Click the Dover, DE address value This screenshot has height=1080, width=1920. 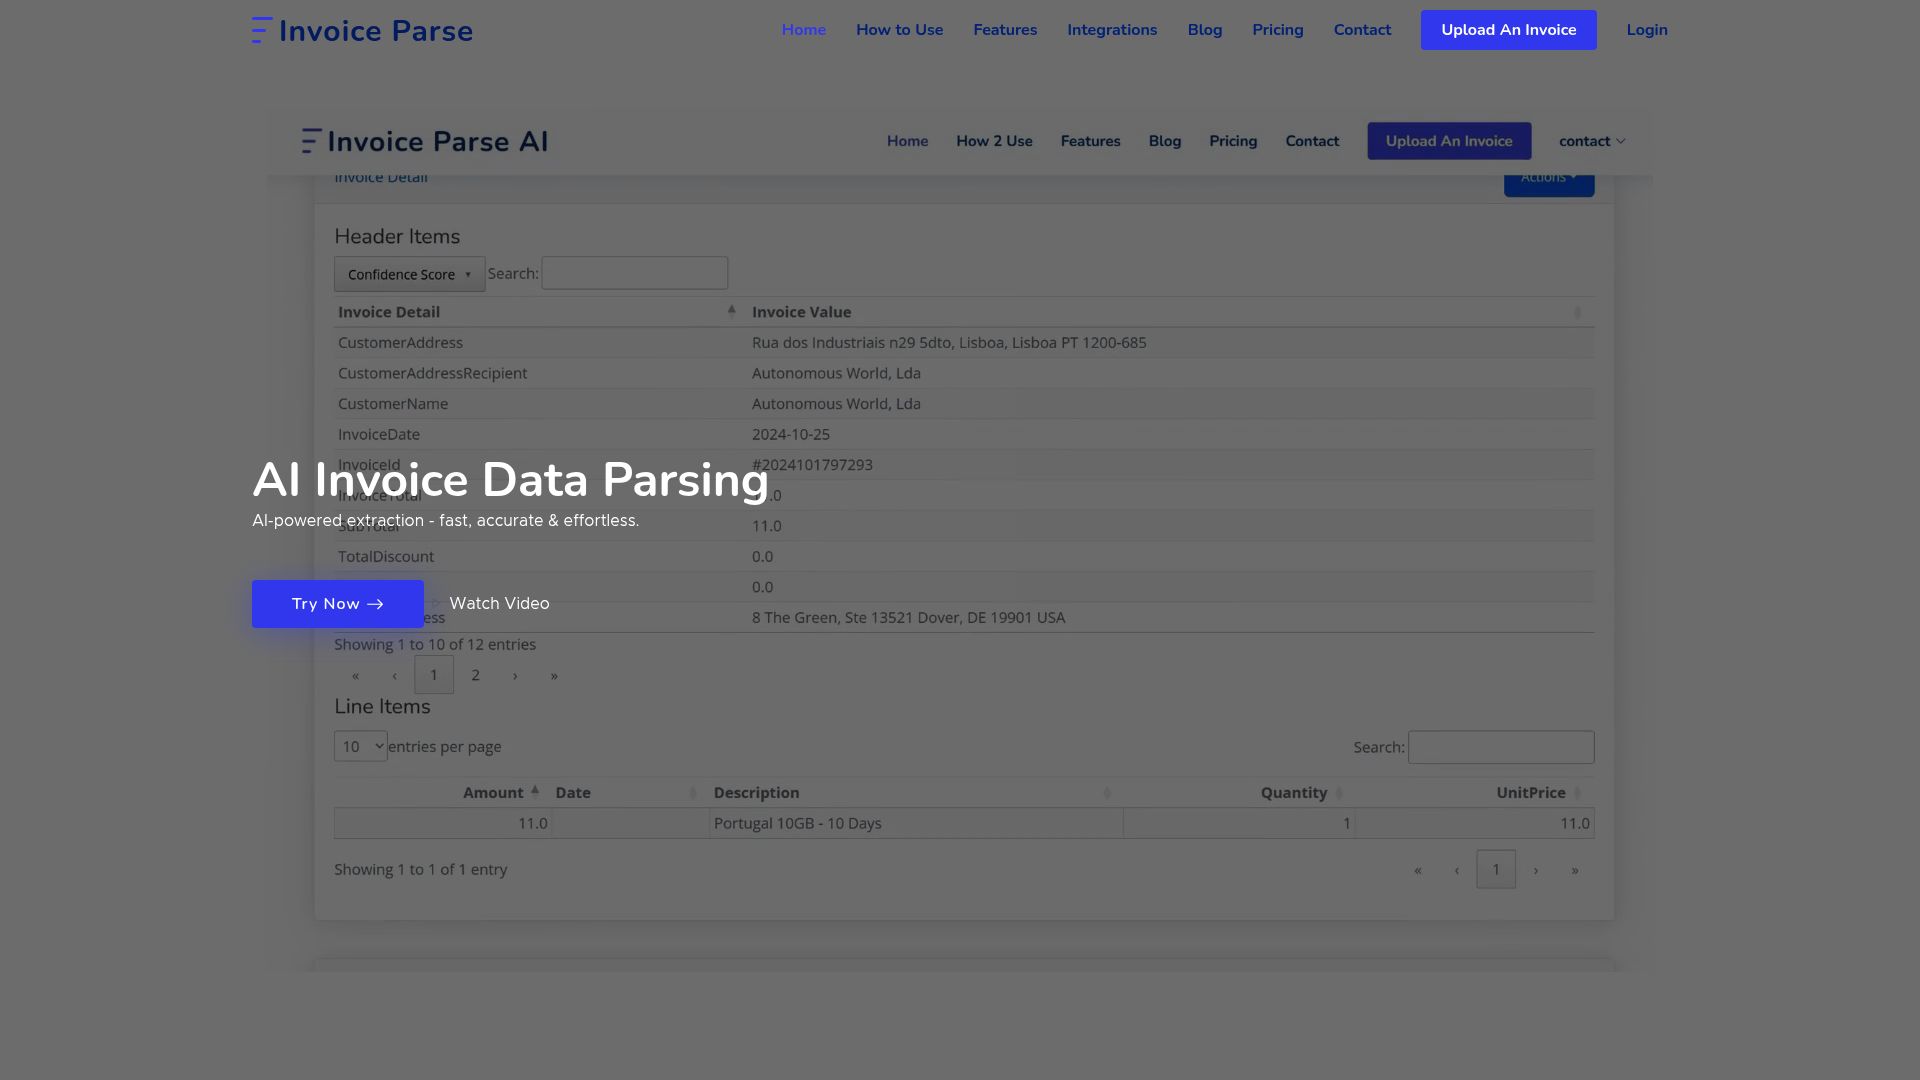(x=908, y=618)
